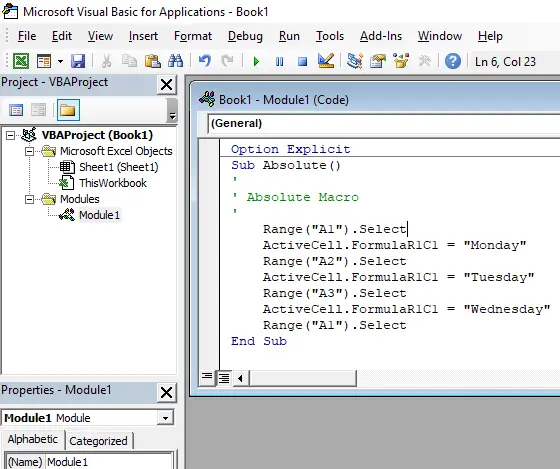
Task: Open the Help menu
Action: 490,36
